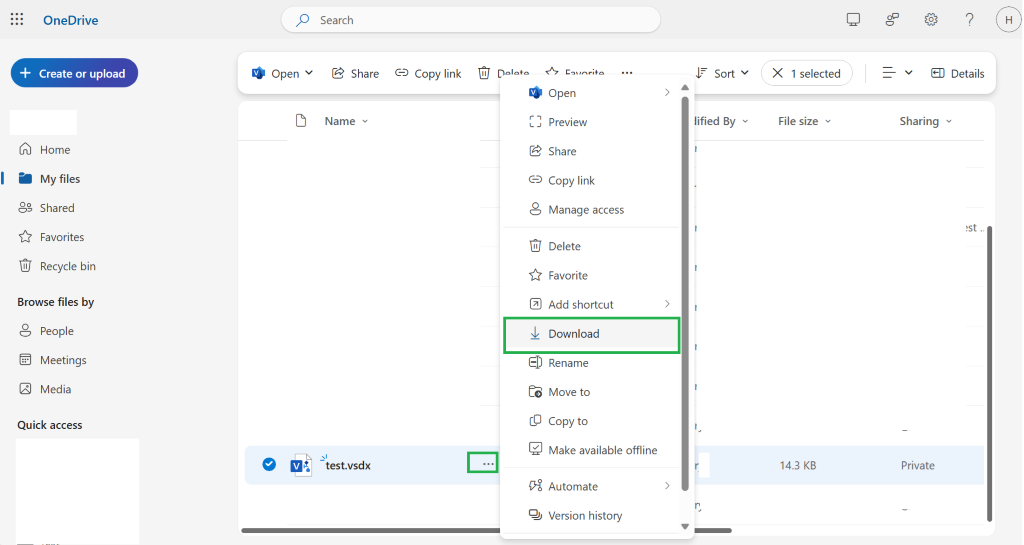The height and width of the screenshot is (545, 1024).
Task: Clear selection with the 1 selected X
Action: click(777, 73)
